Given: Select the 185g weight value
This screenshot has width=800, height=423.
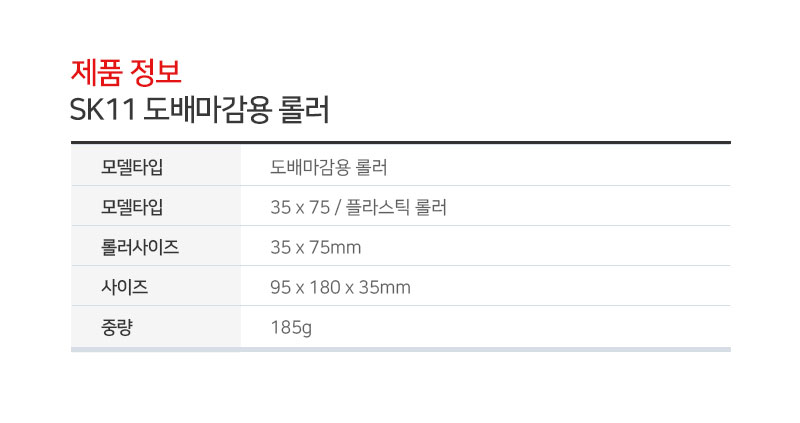Looking at the screenshot, I should 291,328.
